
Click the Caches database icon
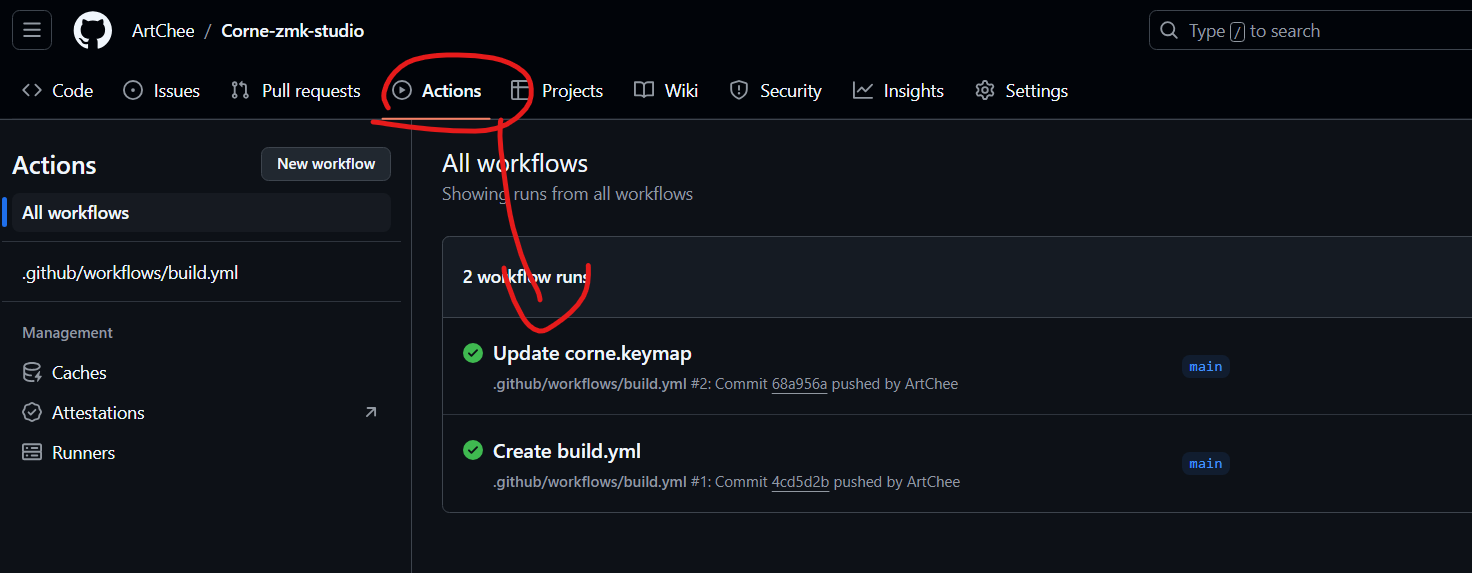tap(32, 373)
